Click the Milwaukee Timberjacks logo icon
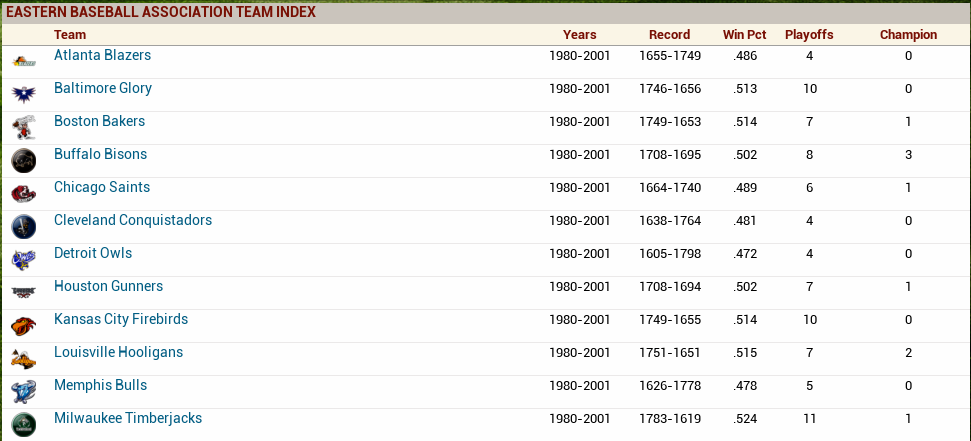The image size is (971, 441). coord(24,423)
